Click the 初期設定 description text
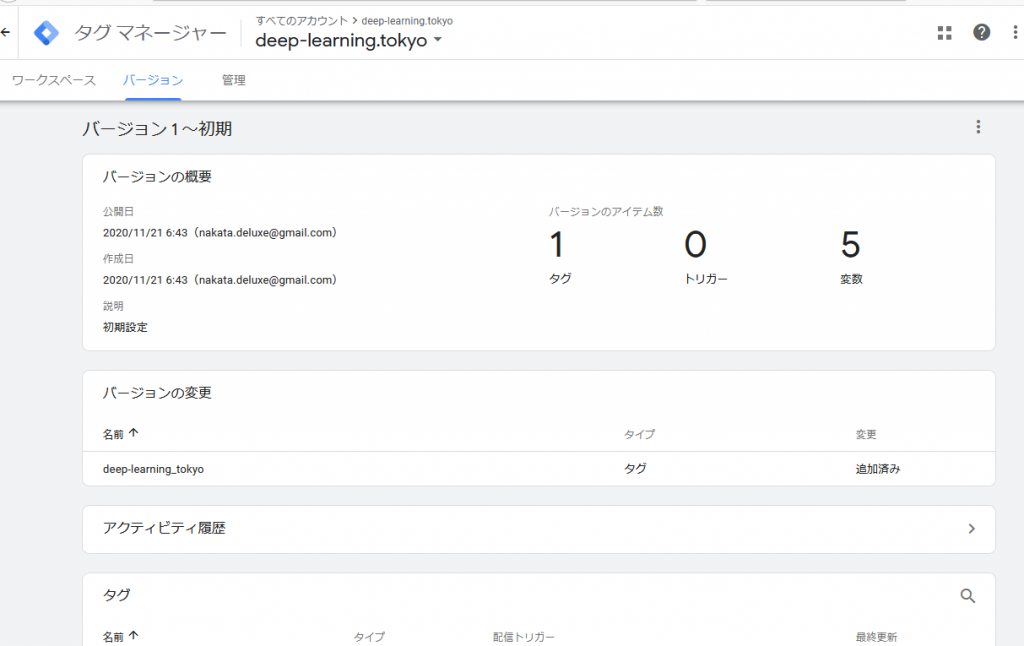The height and width of the screenshot is (646, 1024). [125, 327]
